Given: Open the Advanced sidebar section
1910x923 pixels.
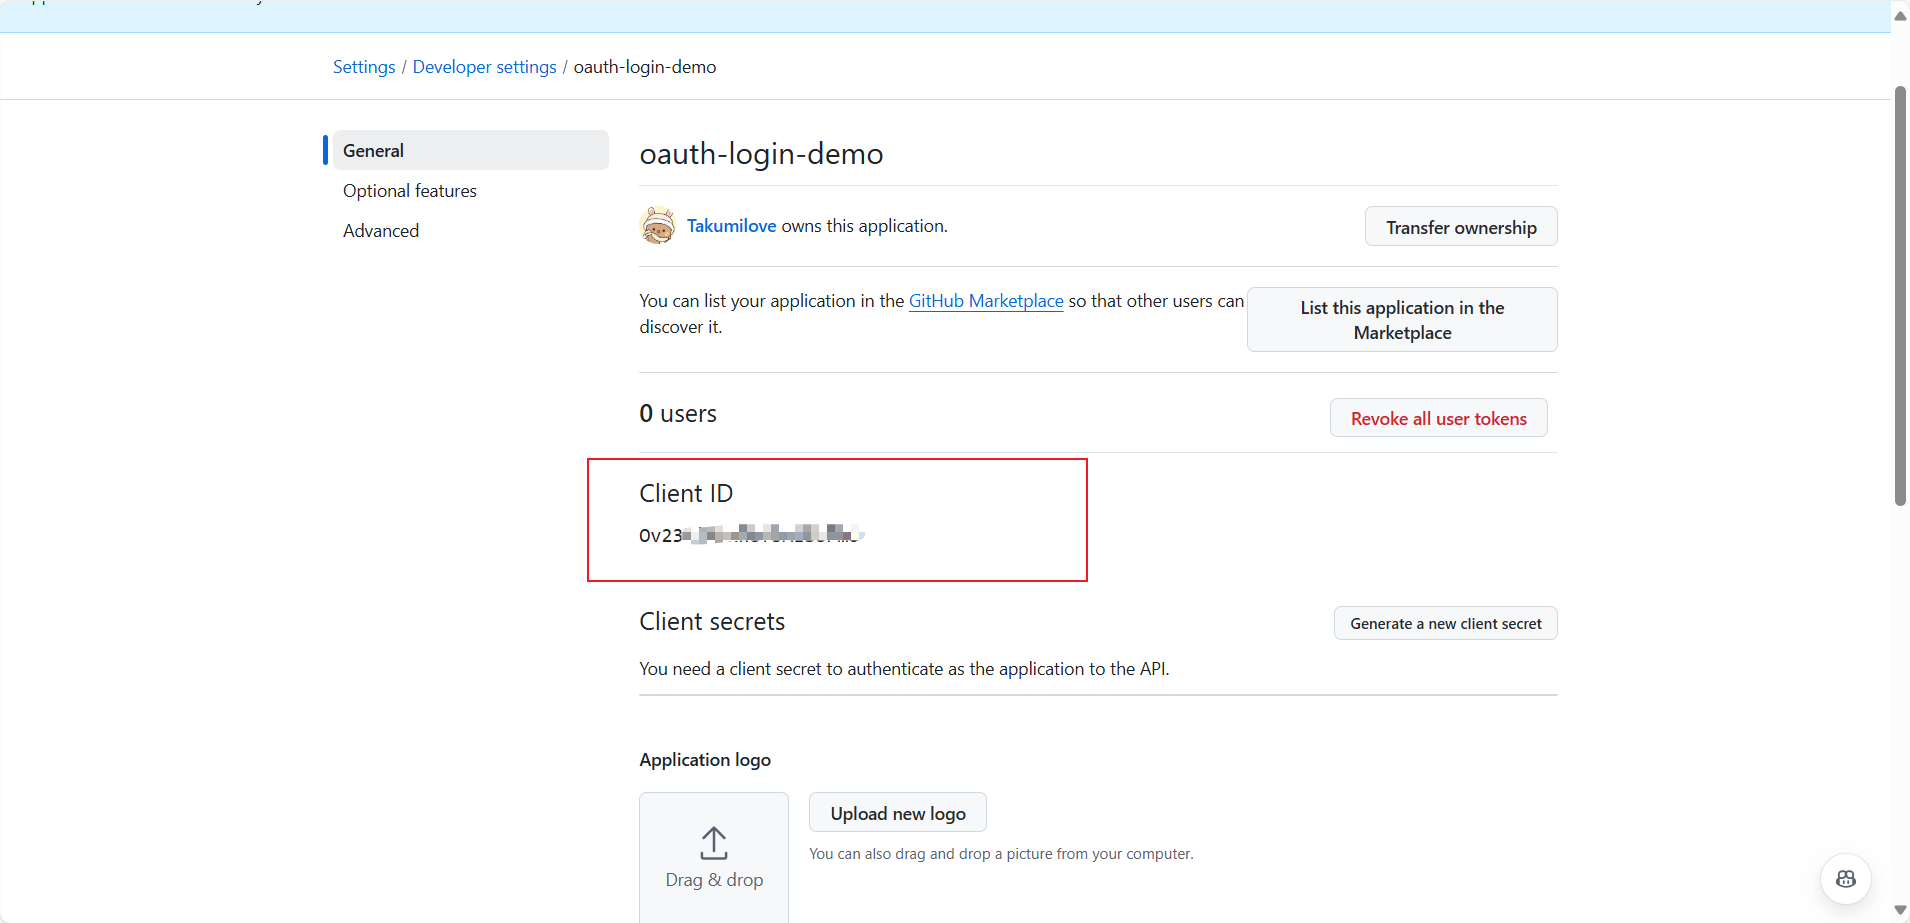Looking at the screenshot, I should tap(381, 231).
